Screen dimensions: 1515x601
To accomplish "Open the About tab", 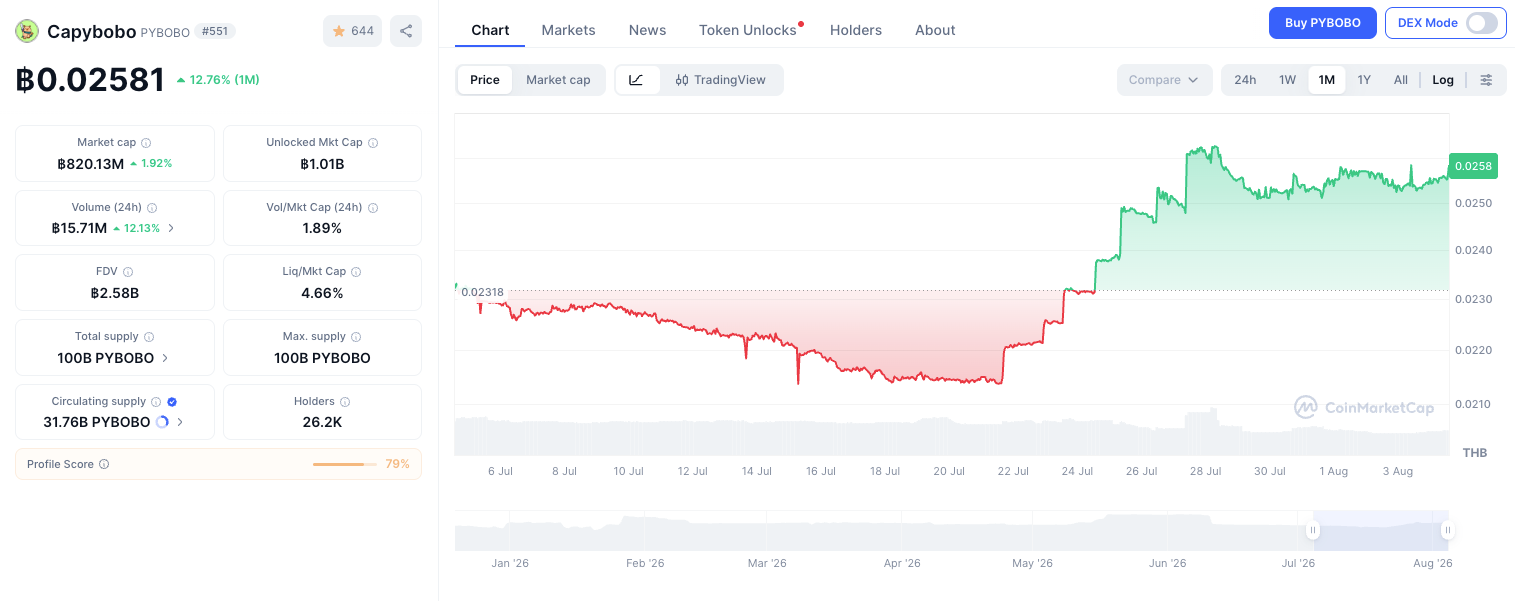I will point(935,30).
